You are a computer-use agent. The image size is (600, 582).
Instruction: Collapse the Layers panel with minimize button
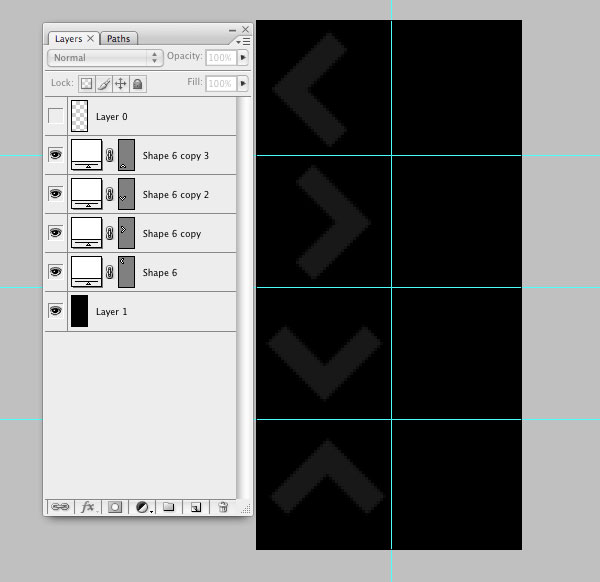pyautogui.click(x=232, y=30)
